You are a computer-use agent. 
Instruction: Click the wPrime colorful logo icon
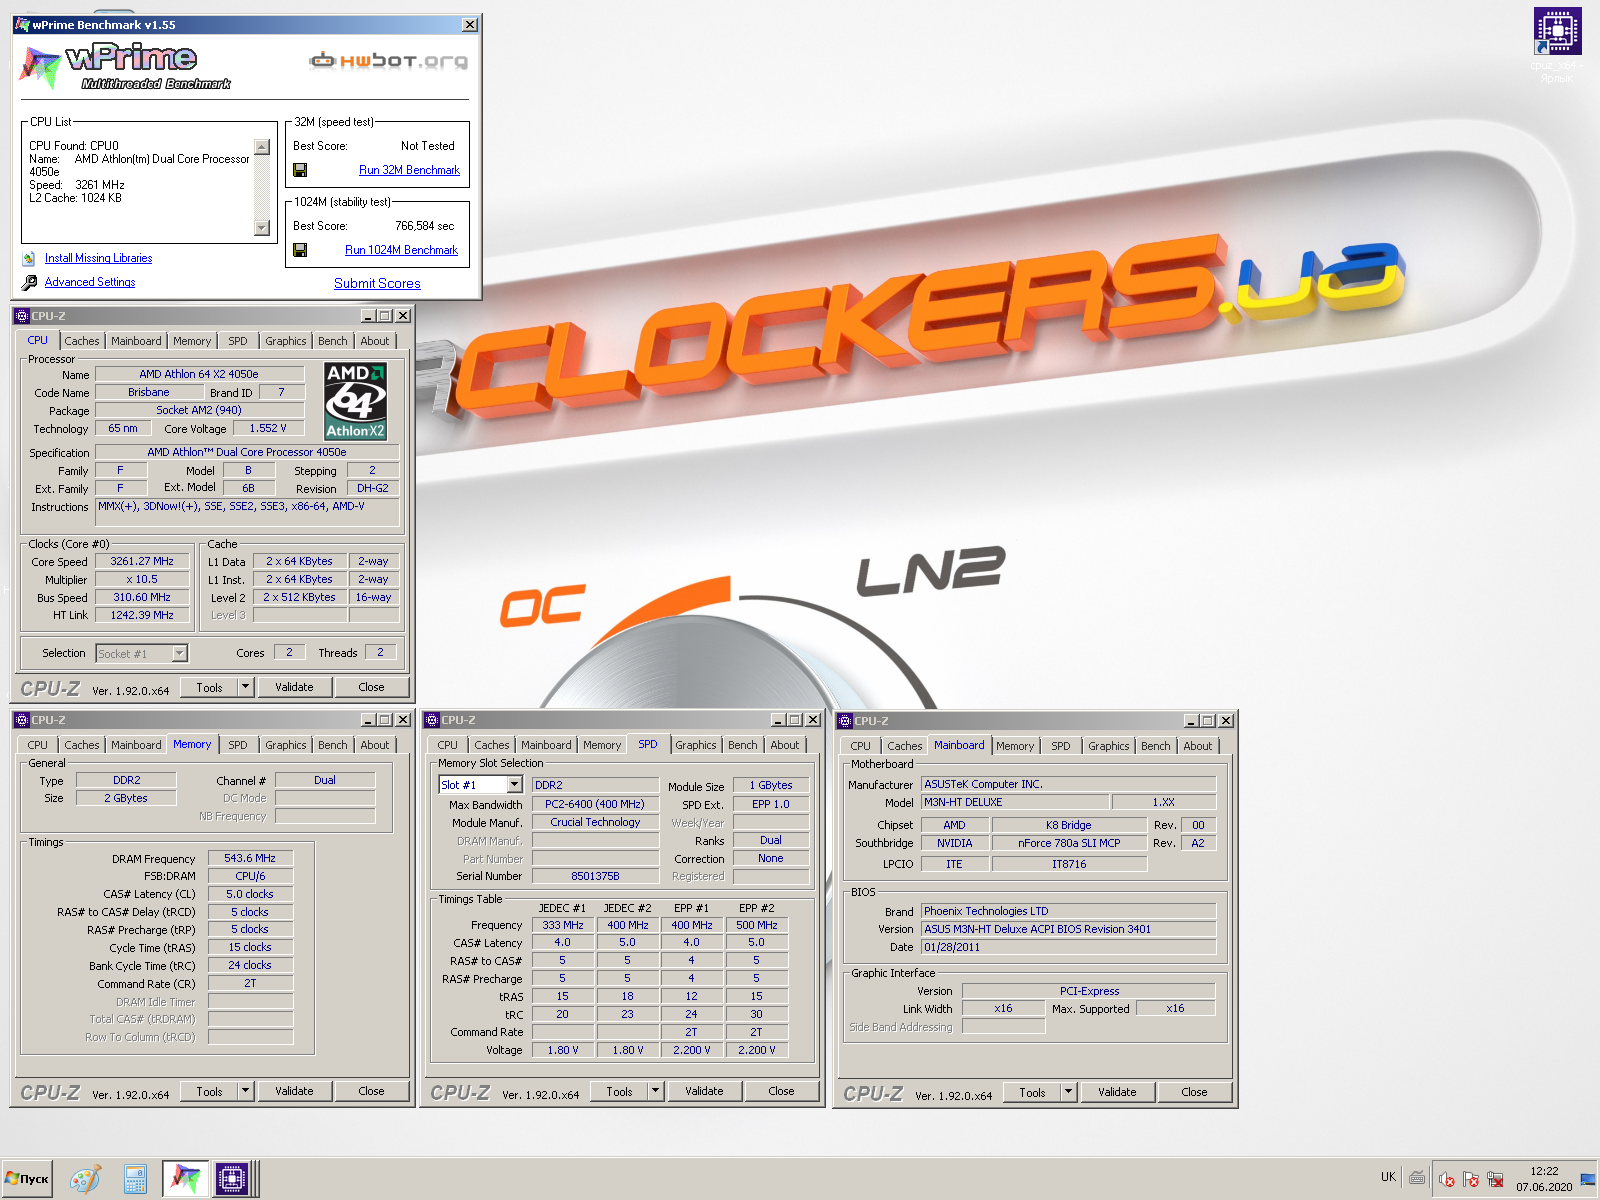tap(40, 68)
